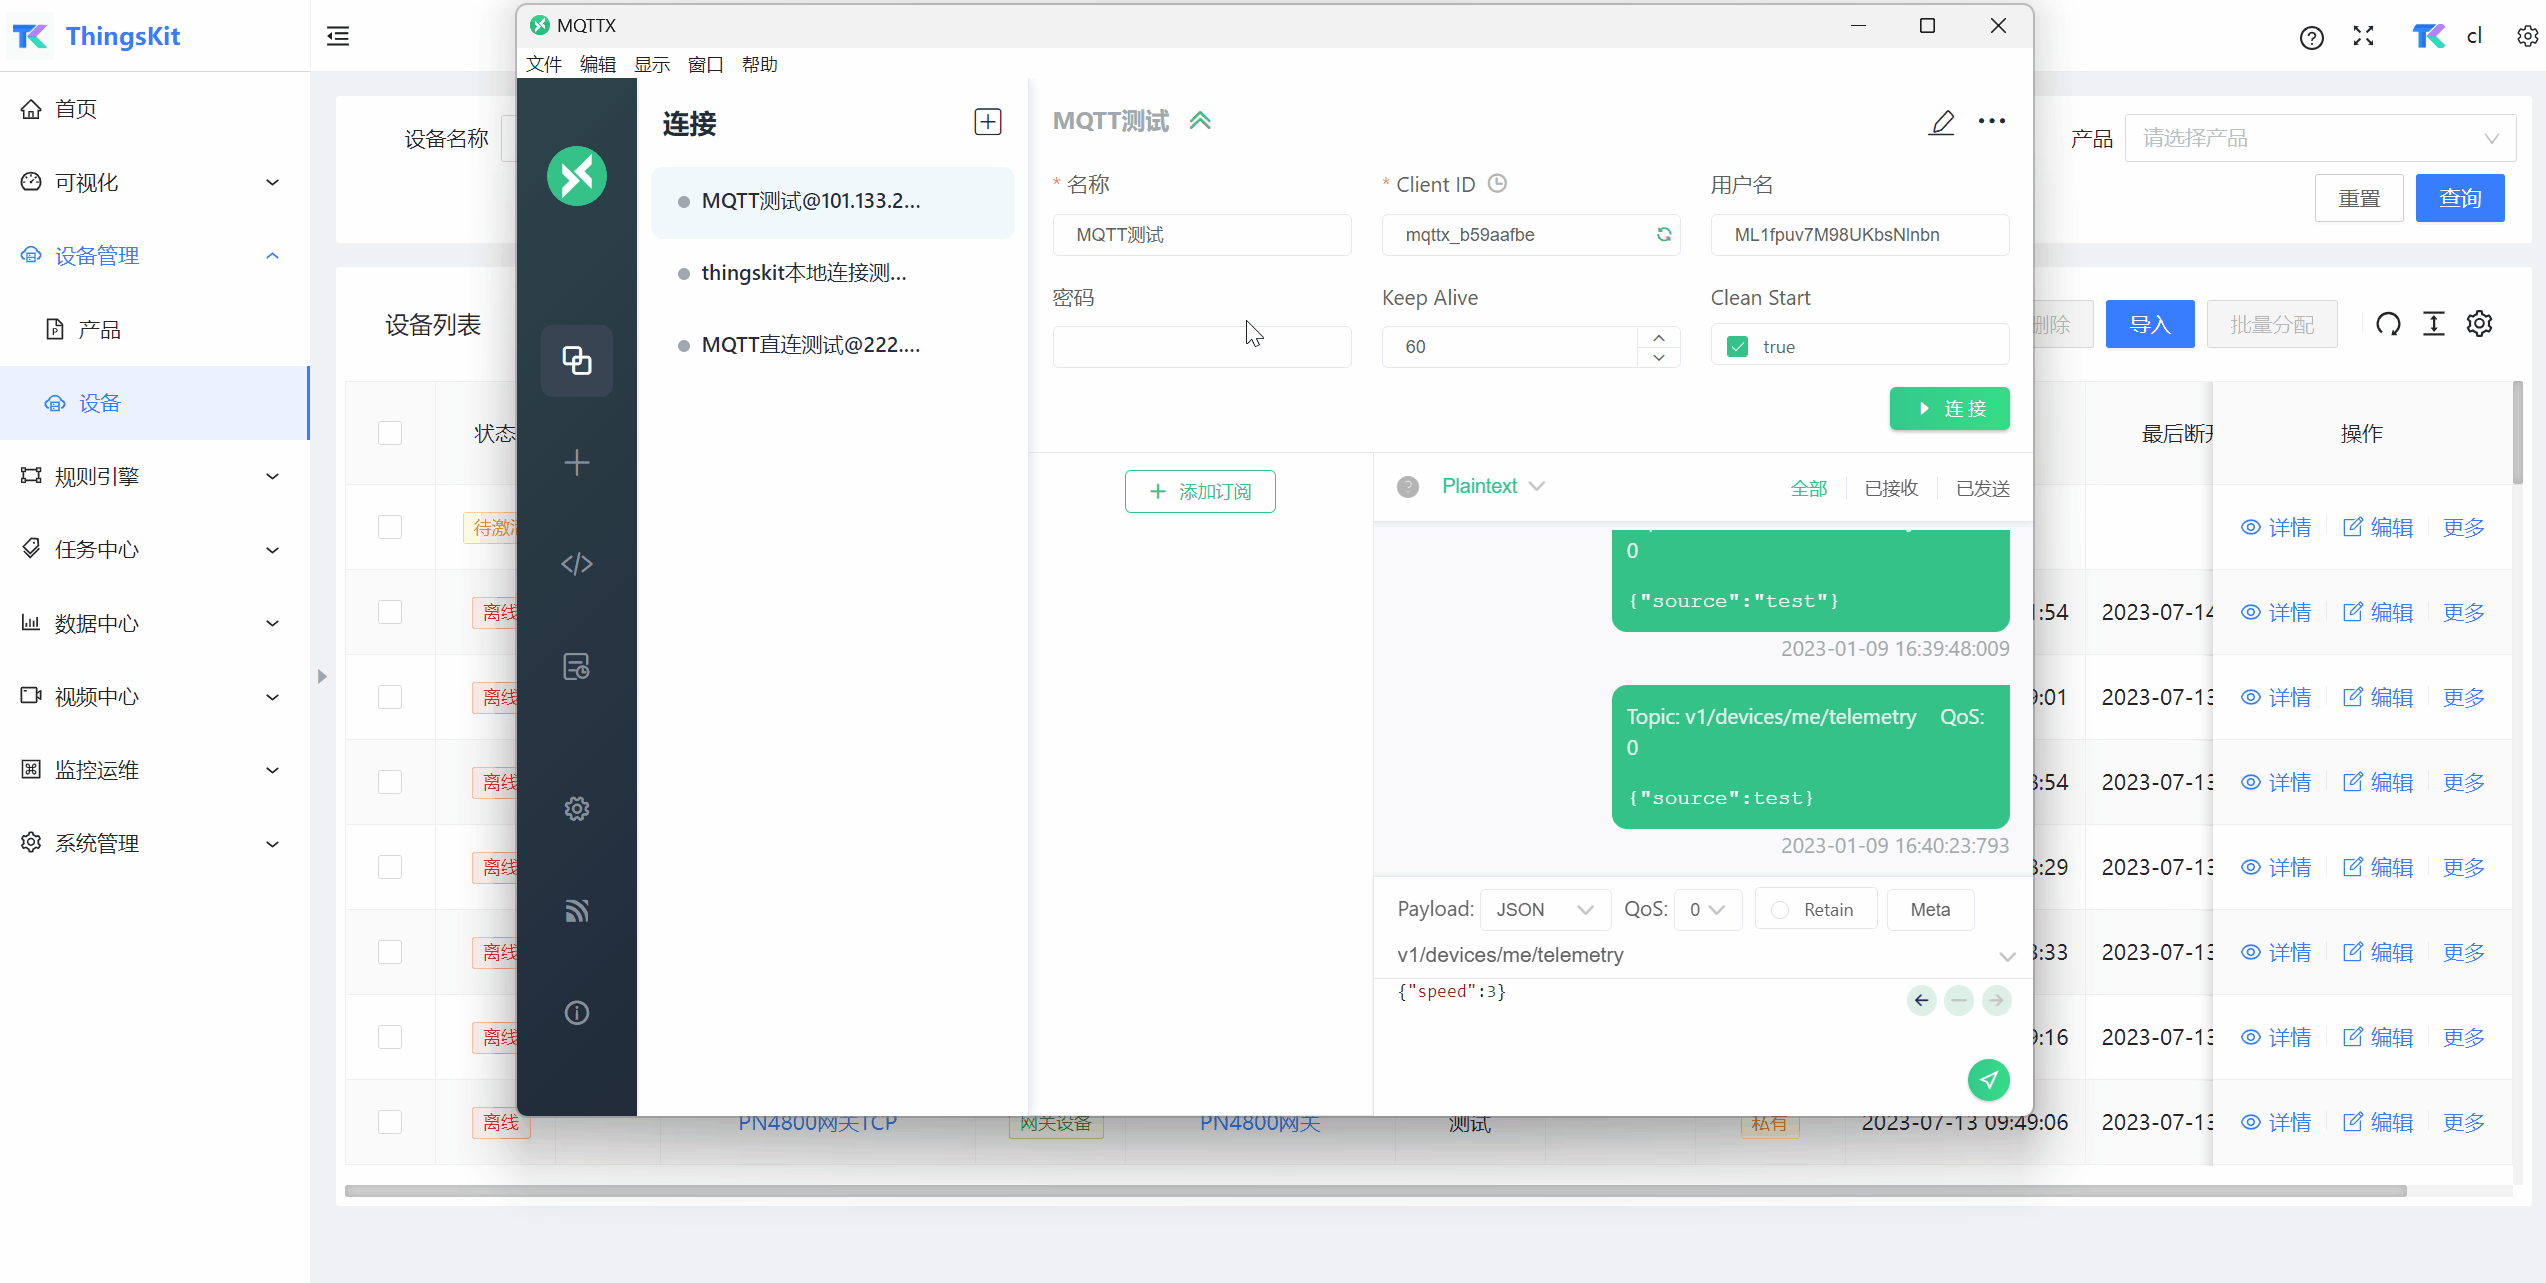The height and width of the screenshot is (1283, 2546).
Task: Click the send message paper plane button
Action: point(1988,1079)
